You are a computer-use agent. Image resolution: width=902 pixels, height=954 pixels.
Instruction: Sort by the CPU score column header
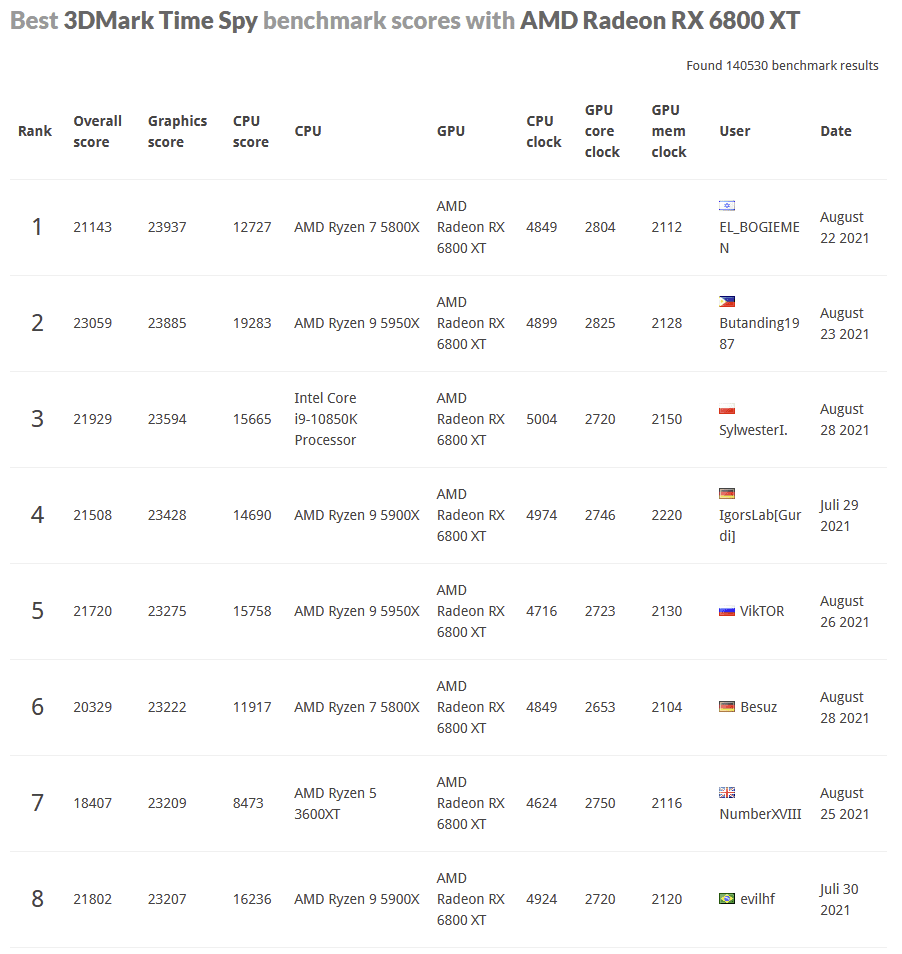click(x=250, y=131)
